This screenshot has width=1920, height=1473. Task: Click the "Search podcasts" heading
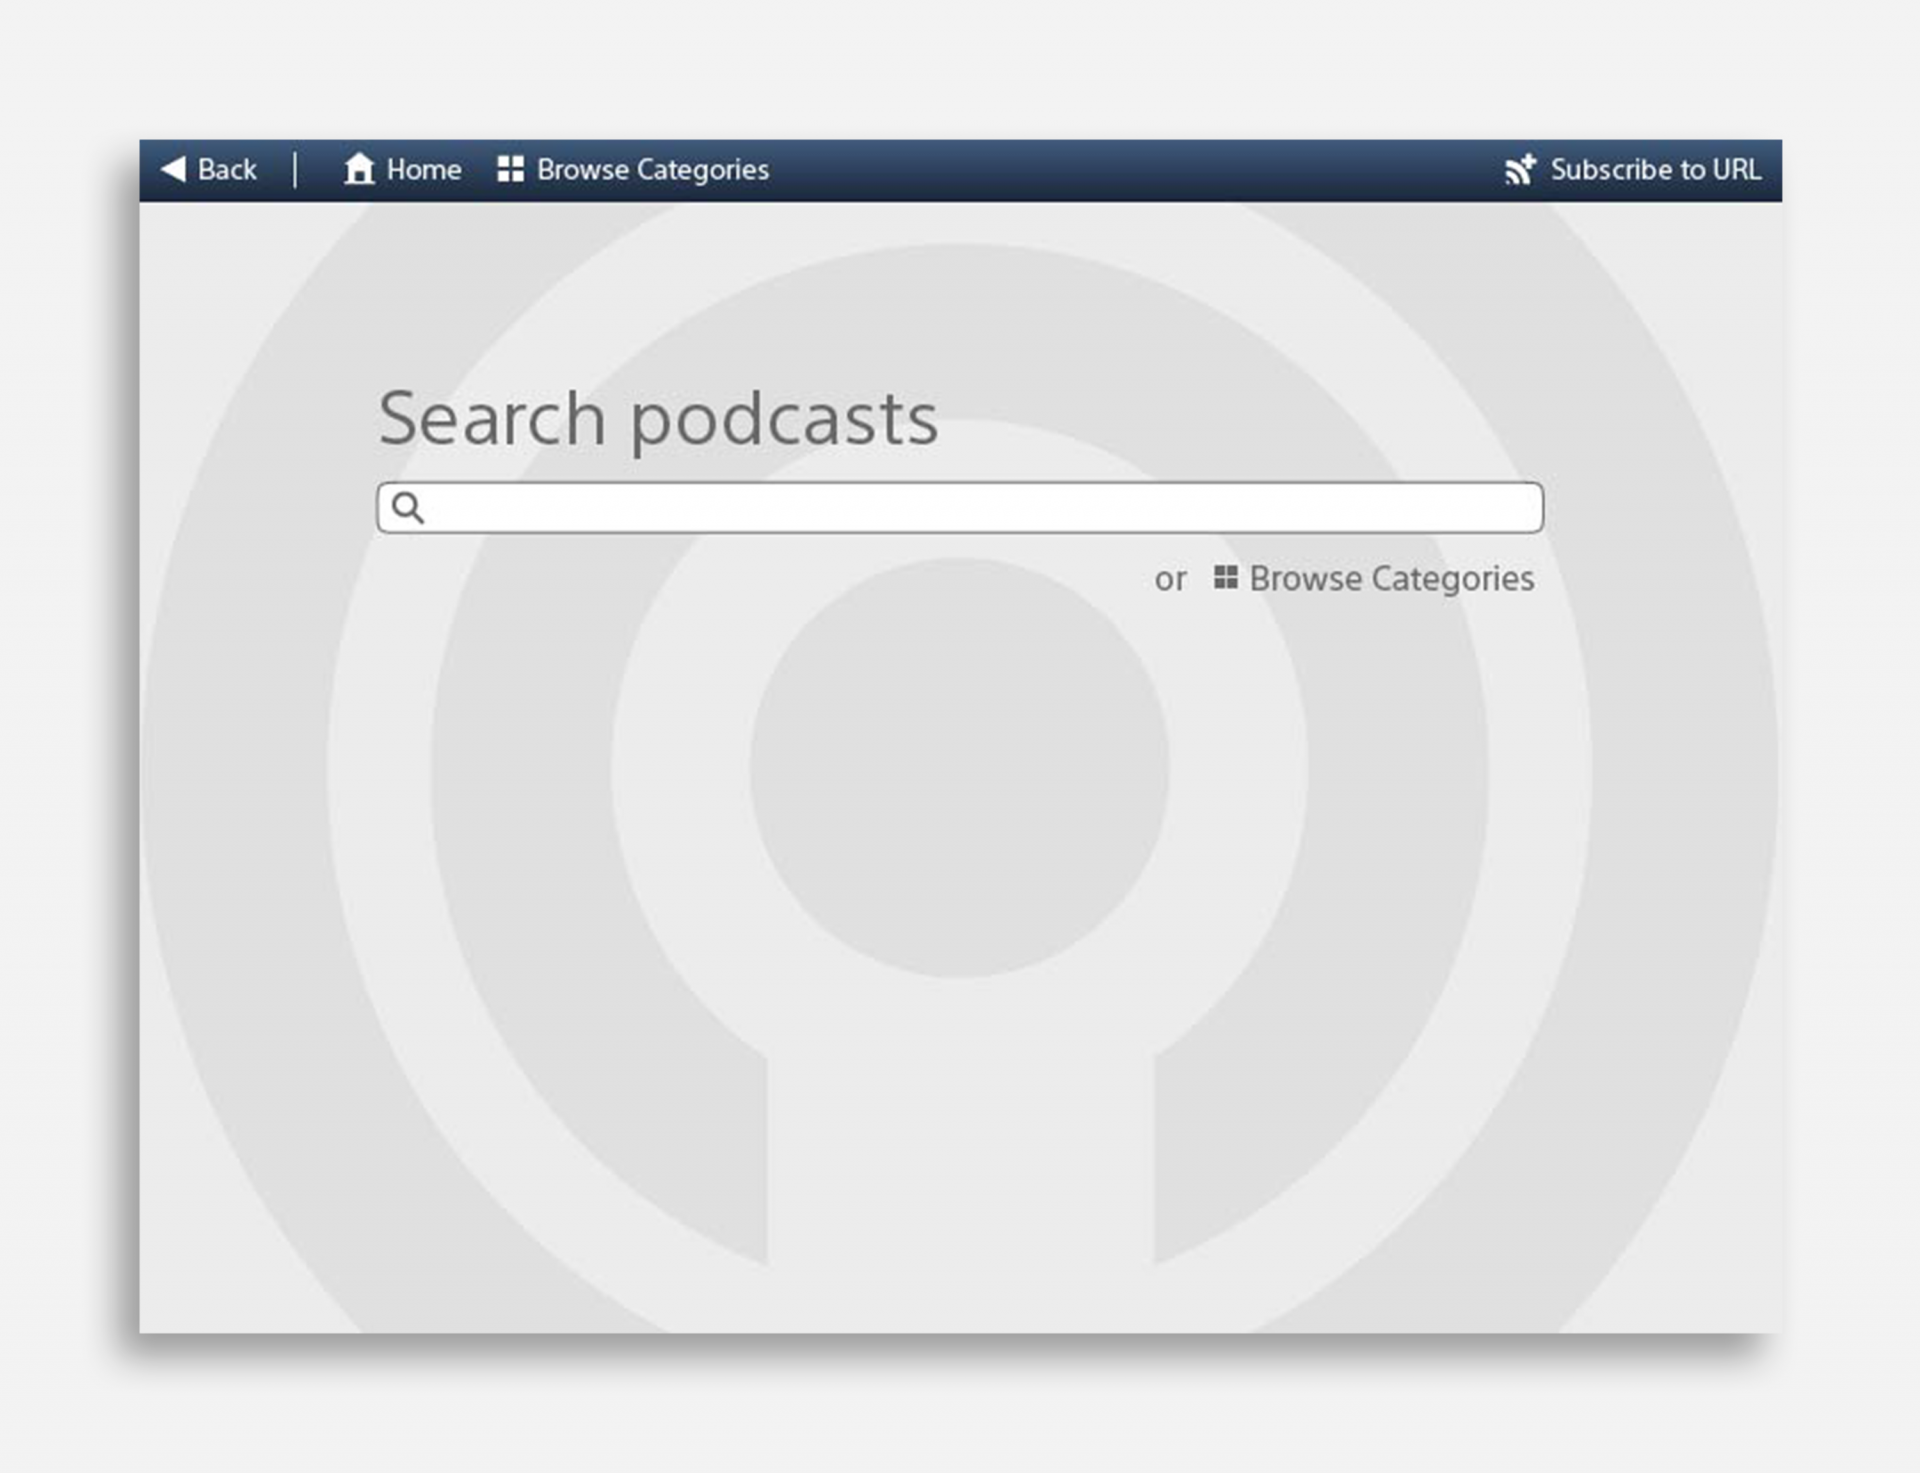[x=658, y=418]
